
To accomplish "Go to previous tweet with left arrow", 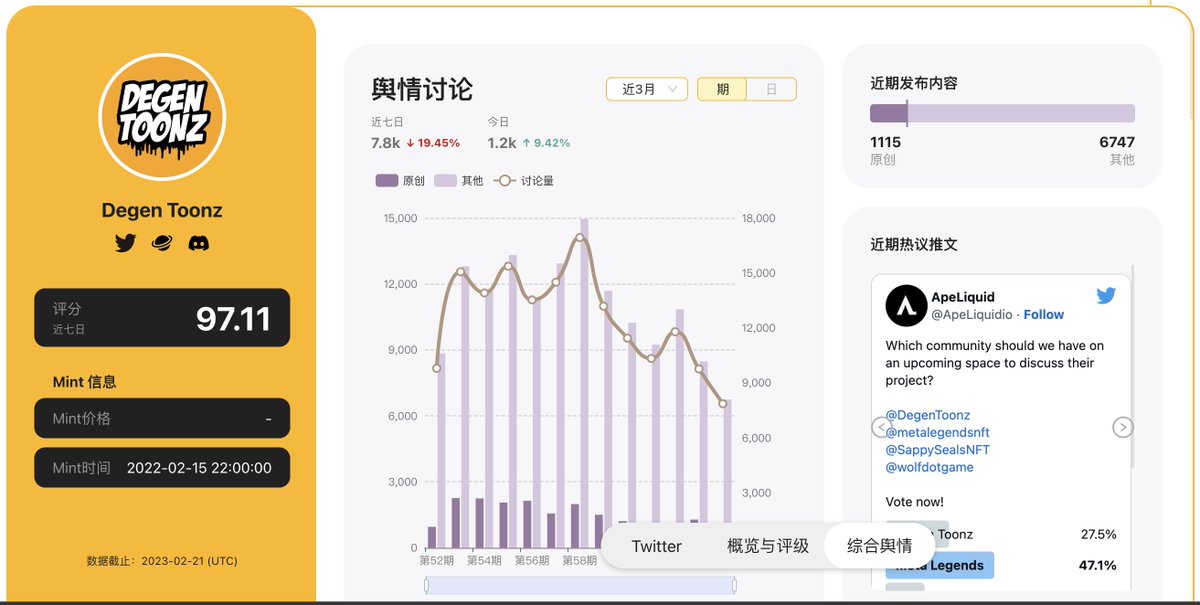I will 881,428.
